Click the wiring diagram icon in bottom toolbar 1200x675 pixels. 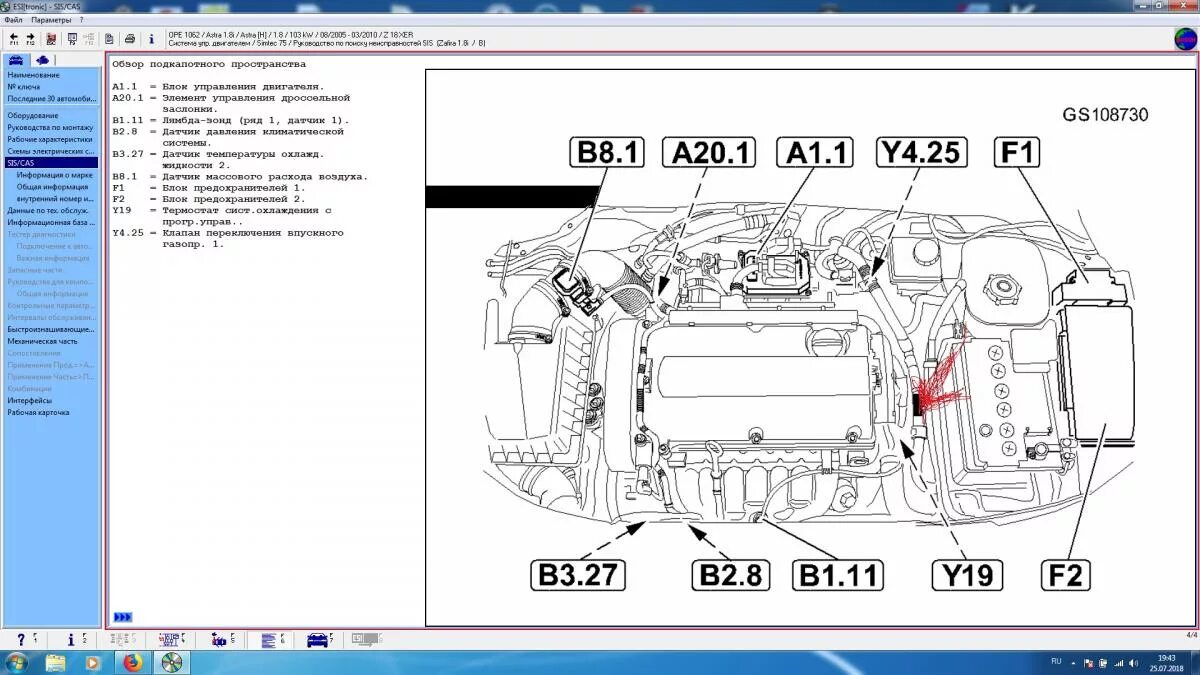(169, 639)
